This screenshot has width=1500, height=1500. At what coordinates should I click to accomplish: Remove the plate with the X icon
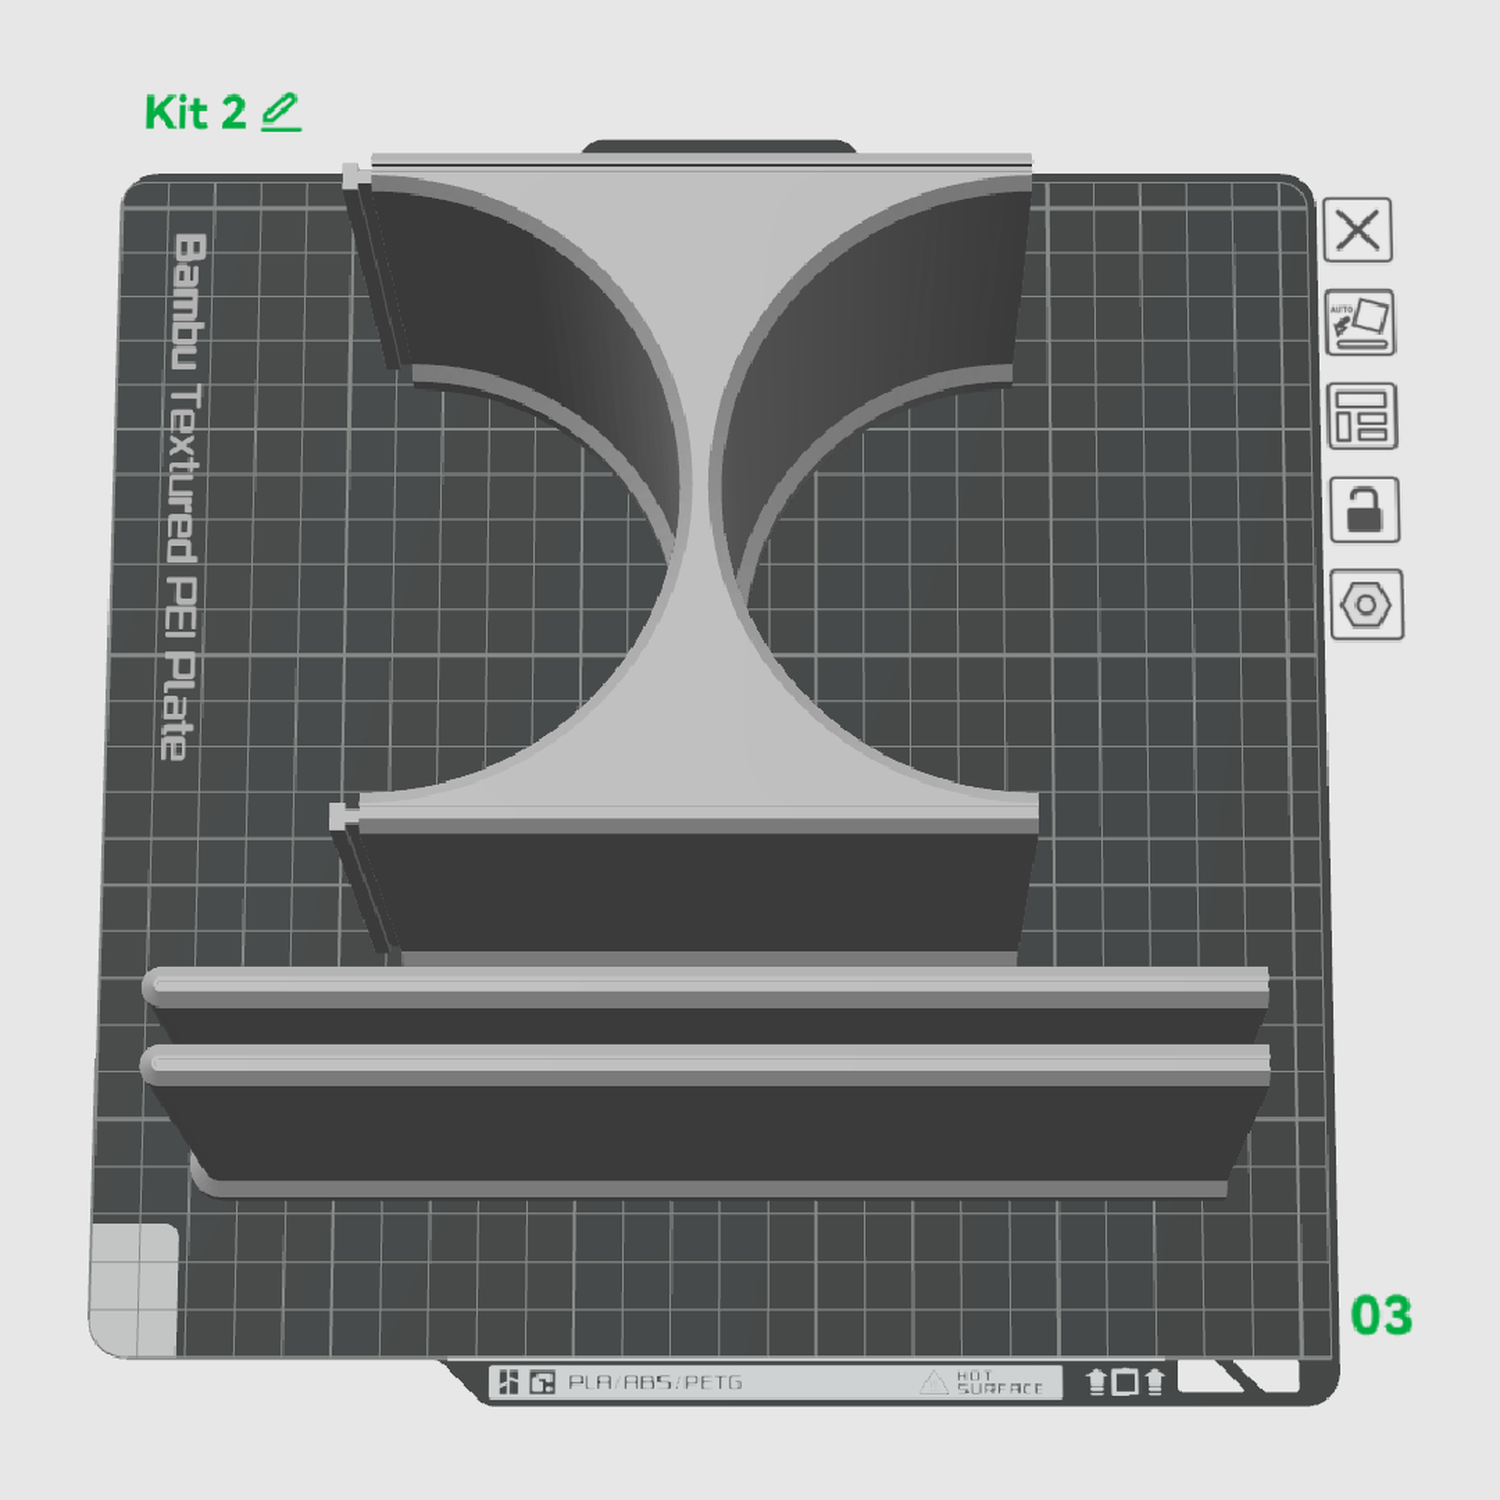click(1358, 230)
